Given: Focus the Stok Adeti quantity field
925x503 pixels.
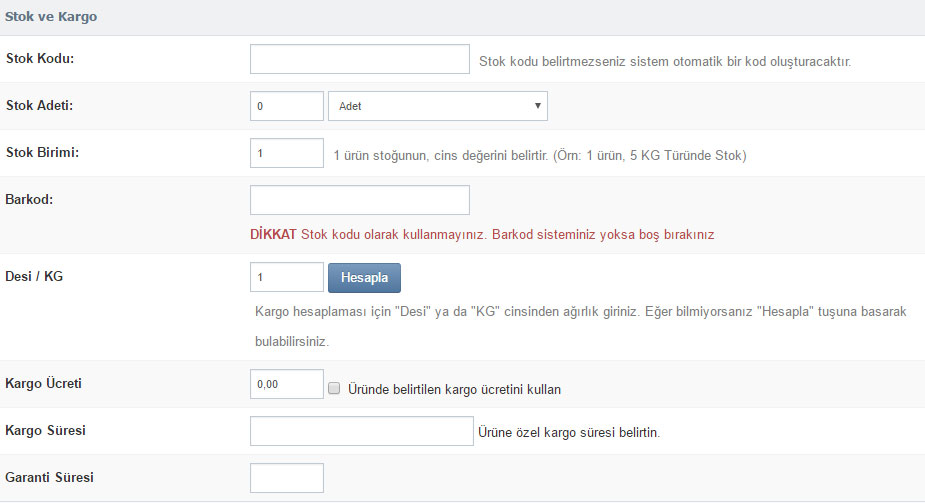Looking at the screenshot, I should 287,106.
